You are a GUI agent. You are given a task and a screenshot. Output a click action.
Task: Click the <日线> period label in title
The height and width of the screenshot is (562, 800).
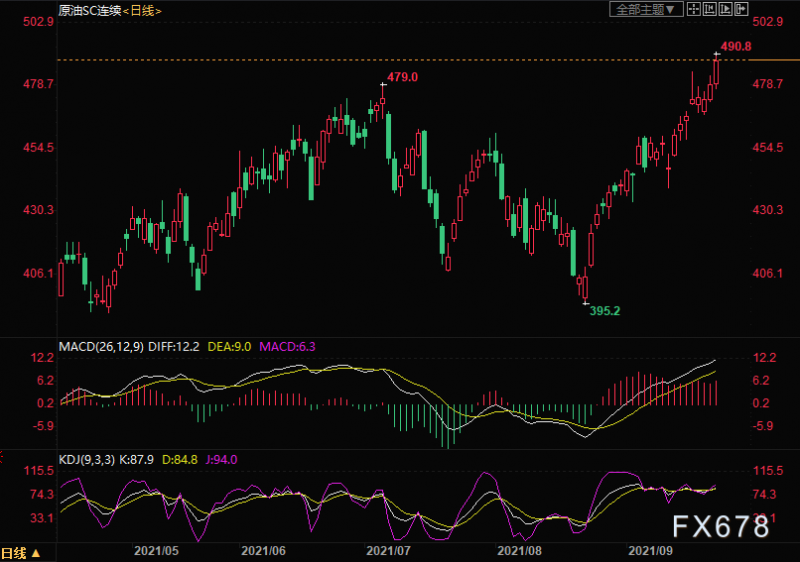142,10
